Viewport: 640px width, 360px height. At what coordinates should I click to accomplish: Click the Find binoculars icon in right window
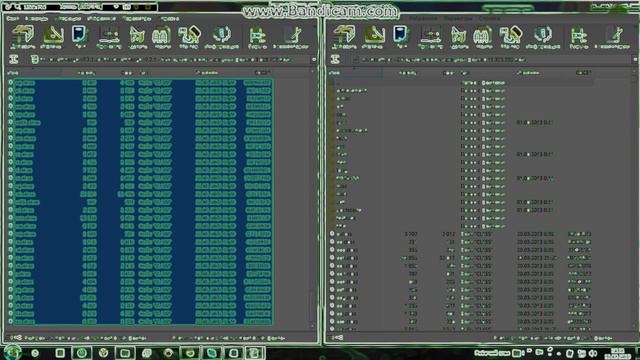[x=482, y=36]
